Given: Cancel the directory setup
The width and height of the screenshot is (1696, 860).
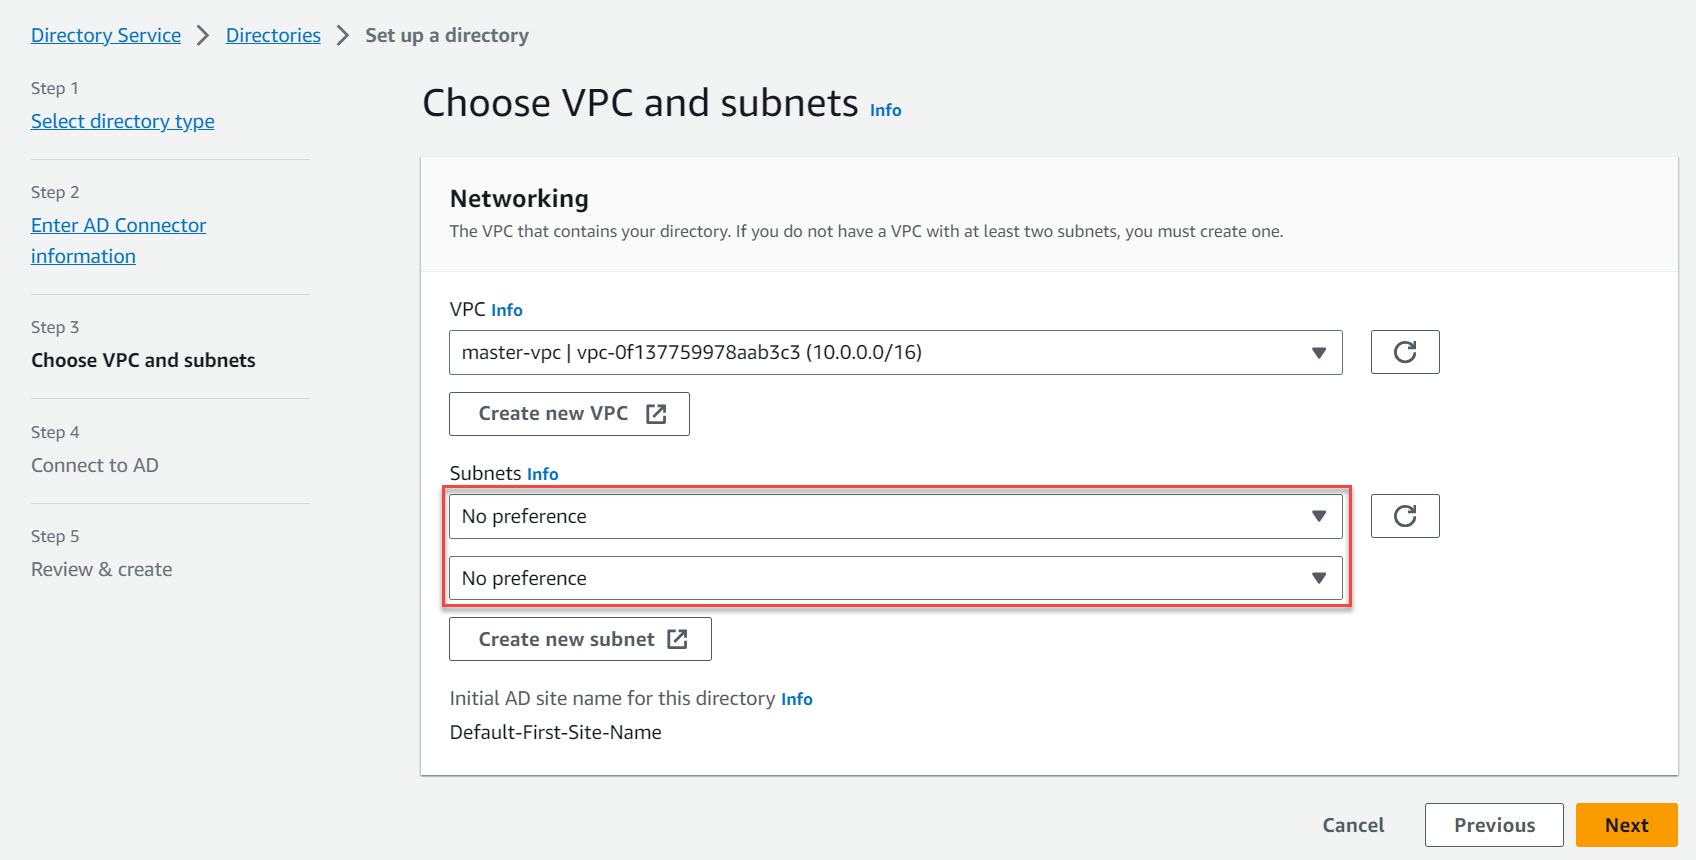Looking at the screenshot, I should tap(1353, 825).
